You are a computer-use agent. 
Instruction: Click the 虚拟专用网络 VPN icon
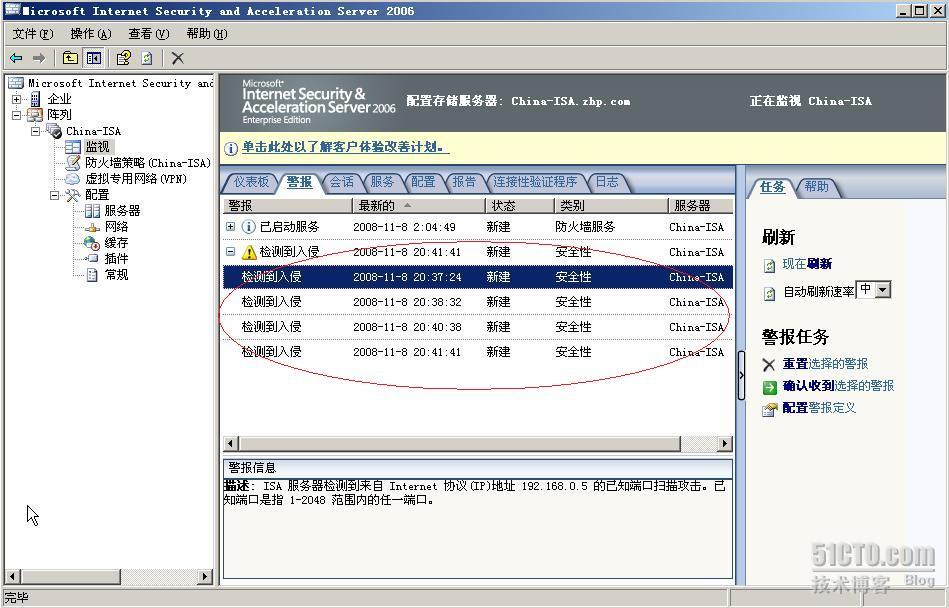pyautogui.click(x=73, y=178)
